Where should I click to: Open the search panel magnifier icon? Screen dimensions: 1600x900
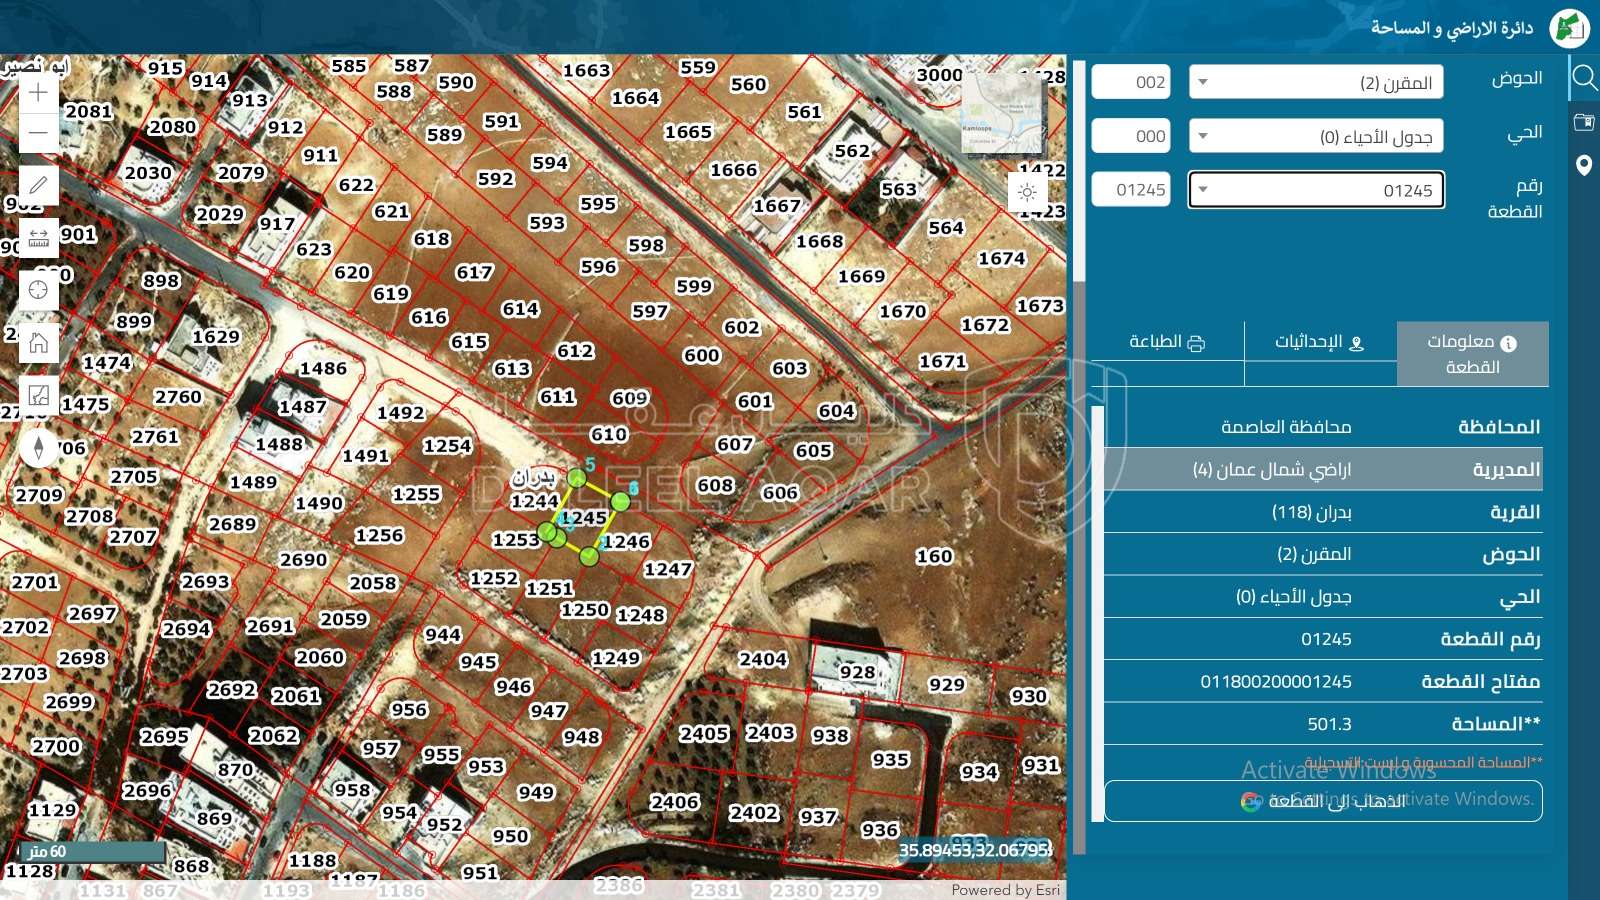(x=1583, y=78)
